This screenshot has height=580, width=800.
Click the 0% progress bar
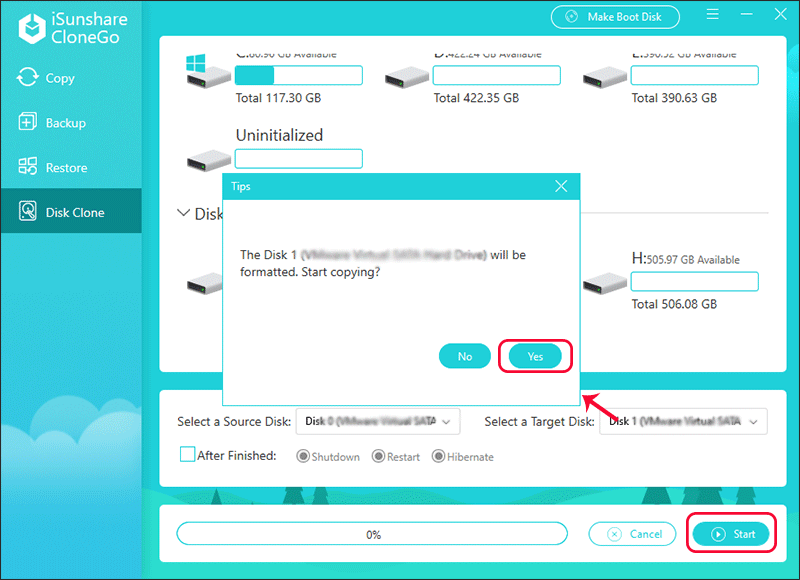pyautogui.click(x=373, y=534)
